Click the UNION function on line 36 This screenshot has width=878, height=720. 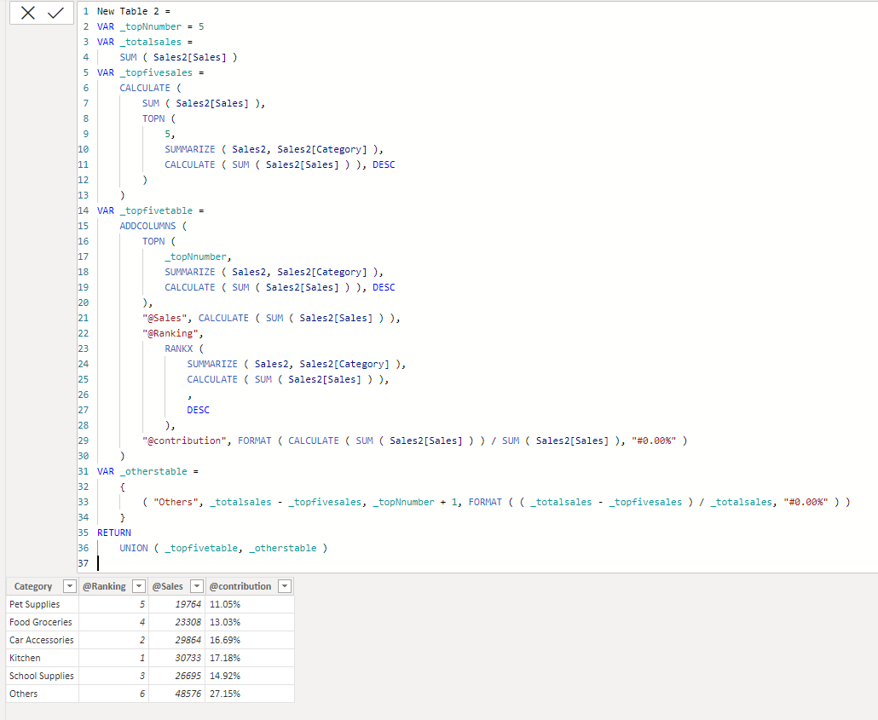pyautogui.click(x=133, y=548)
